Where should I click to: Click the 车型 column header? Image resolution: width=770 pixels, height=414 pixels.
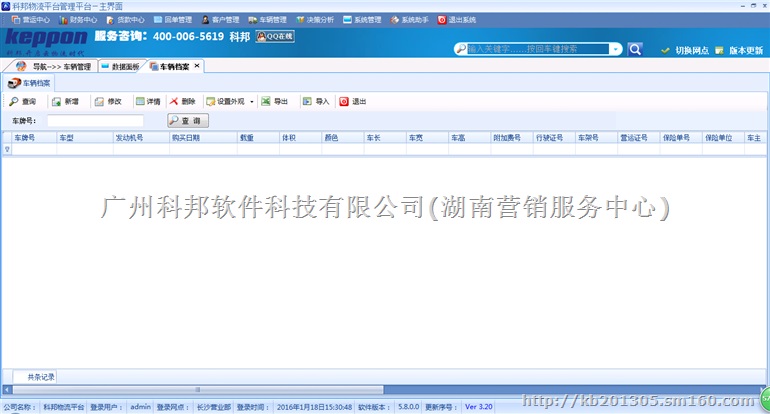click(x=85, y=138)
